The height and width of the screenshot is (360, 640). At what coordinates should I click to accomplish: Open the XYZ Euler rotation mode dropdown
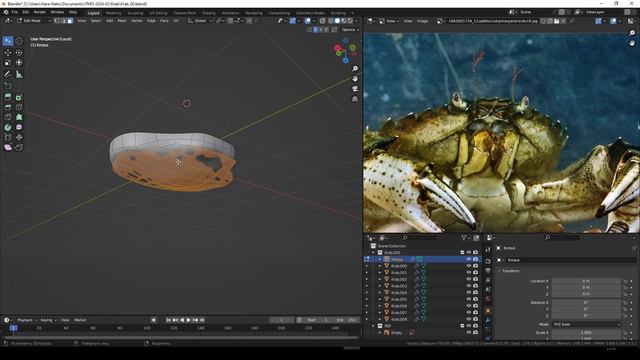(x=586, y=324)
